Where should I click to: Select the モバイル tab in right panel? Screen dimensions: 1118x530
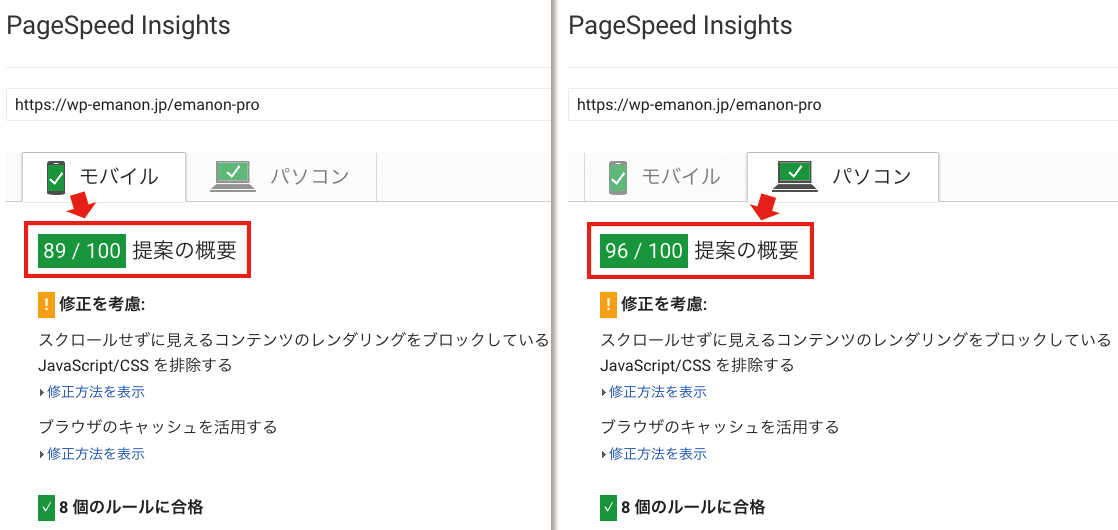coord(665,177)
